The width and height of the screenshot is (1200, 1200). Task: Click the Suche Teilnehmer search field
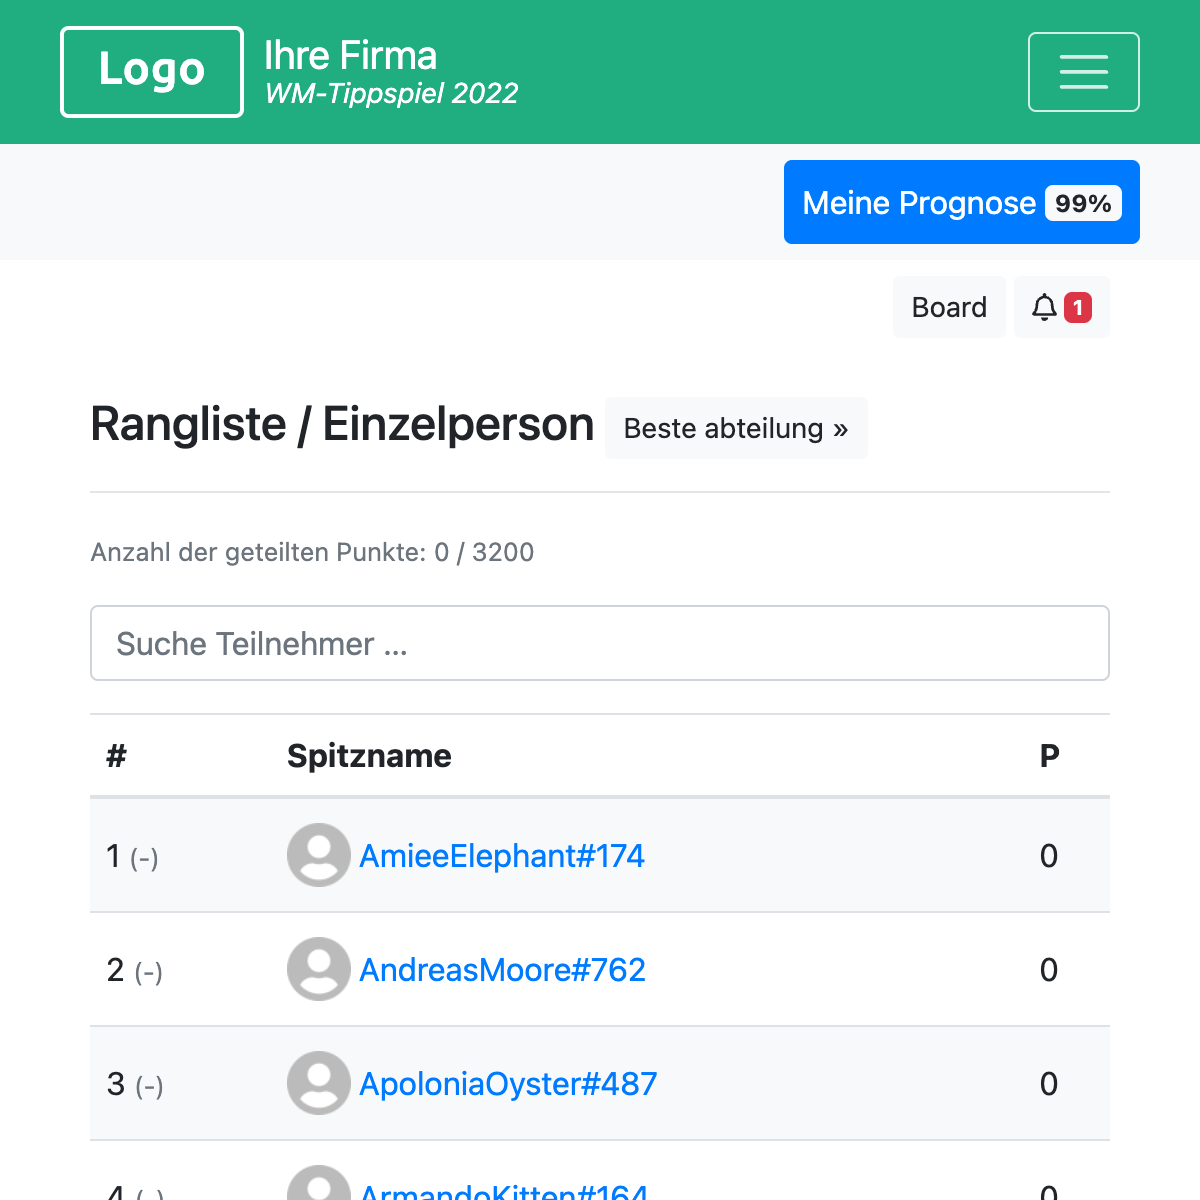[x=600, y=643]
